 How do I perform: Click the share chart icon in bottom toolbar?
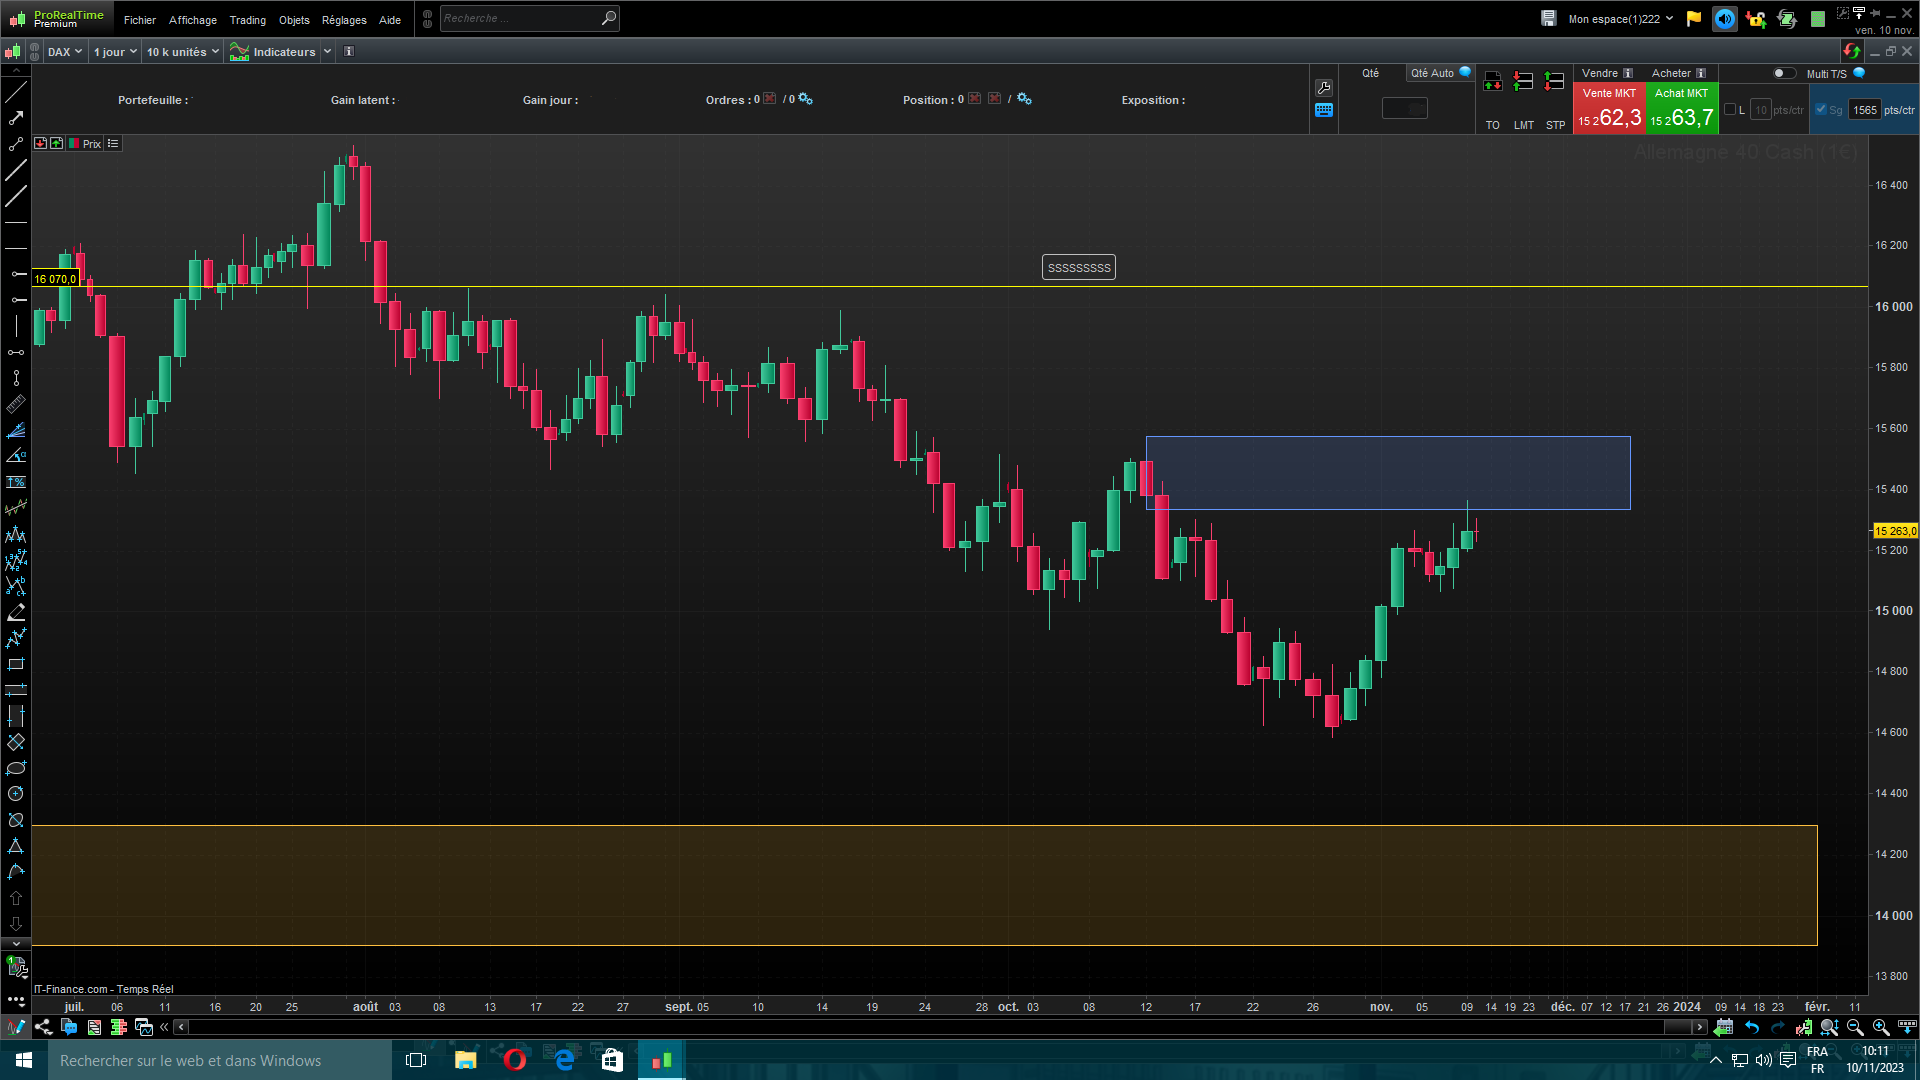point(43,1027)
